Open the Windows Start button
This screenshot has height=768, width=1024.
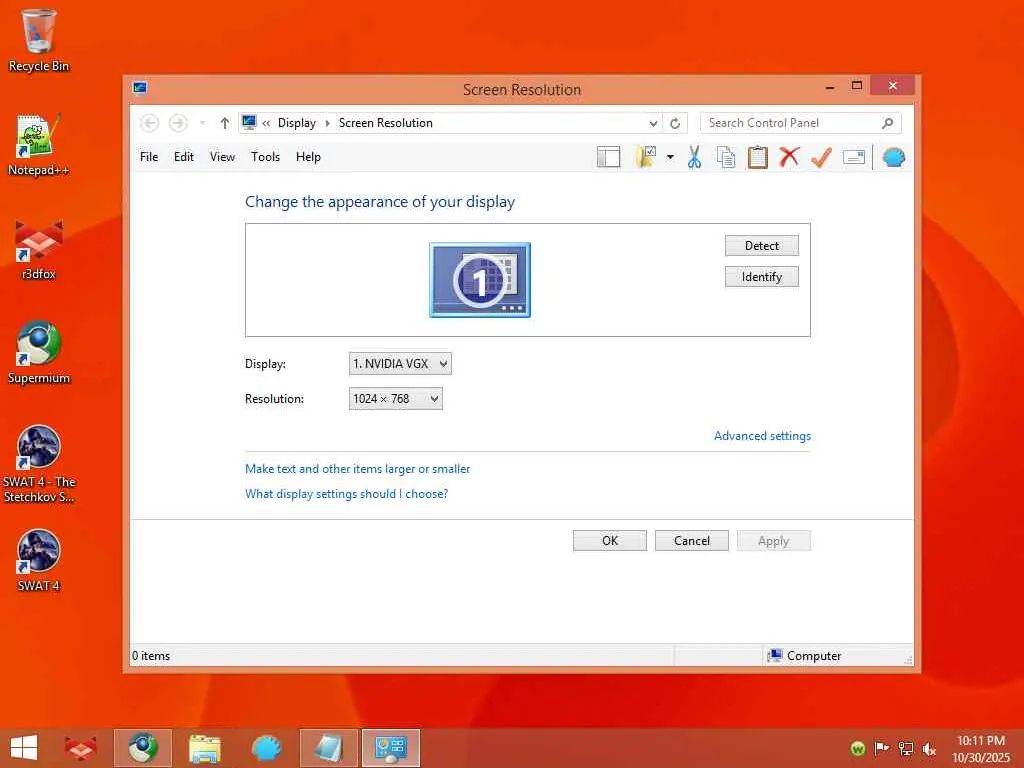pos(24,748)
